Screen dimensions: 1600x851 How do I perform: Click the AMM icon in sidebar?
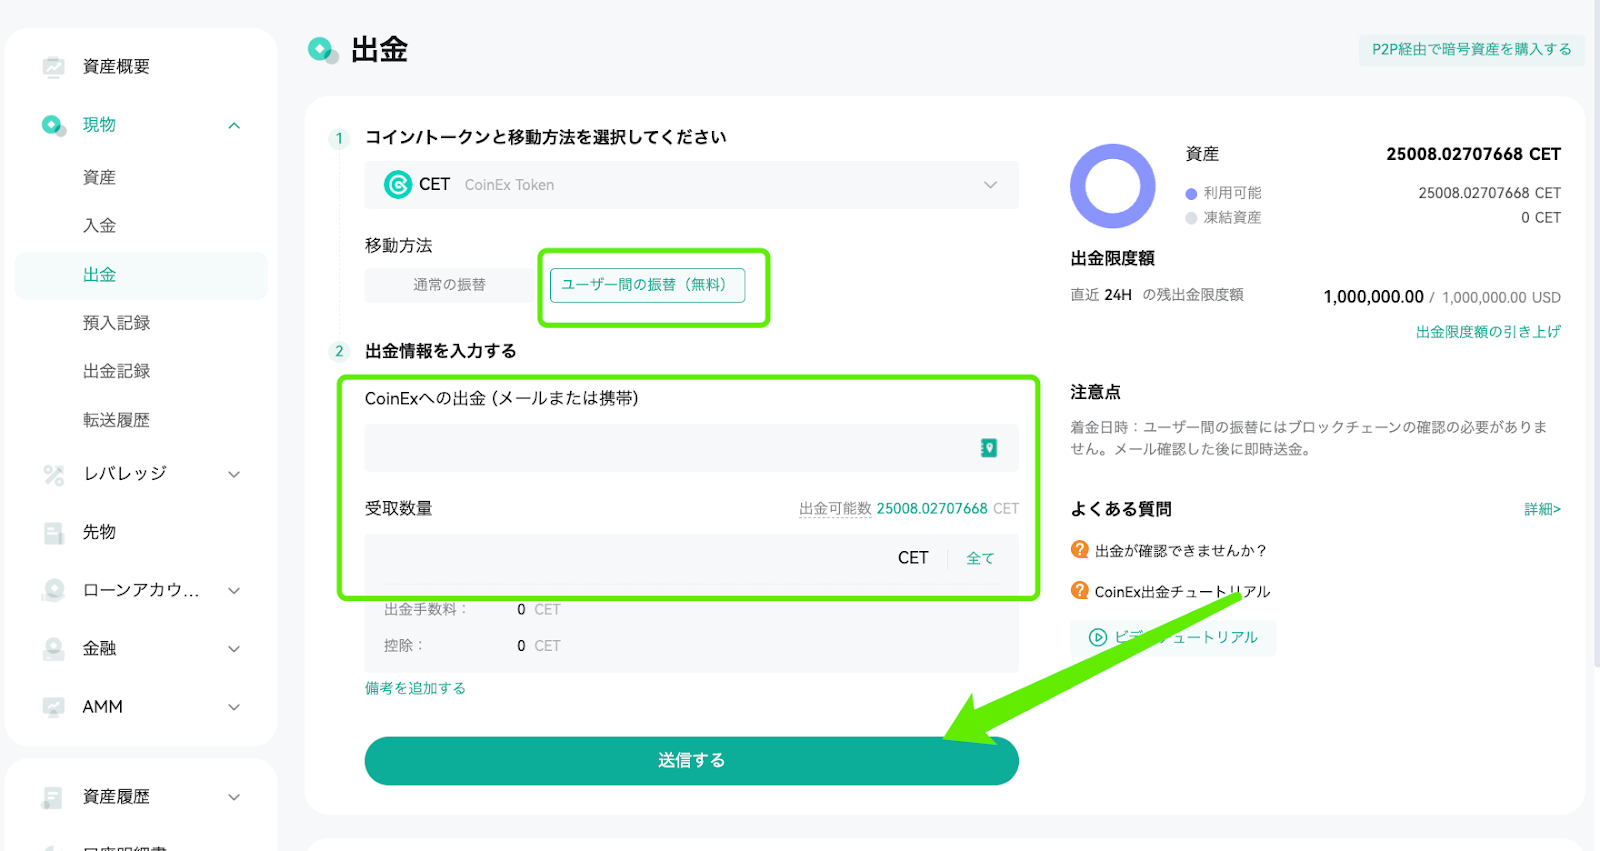pos(54,707)
